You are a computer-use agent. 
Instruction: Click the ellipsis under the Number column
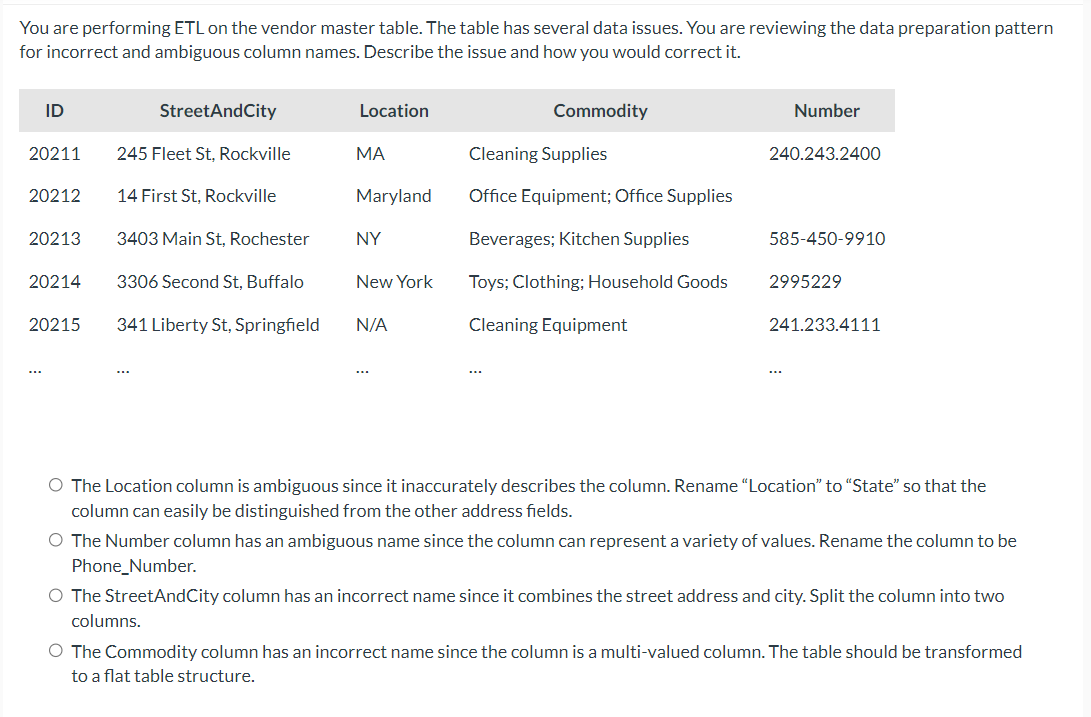click(776, 368)
